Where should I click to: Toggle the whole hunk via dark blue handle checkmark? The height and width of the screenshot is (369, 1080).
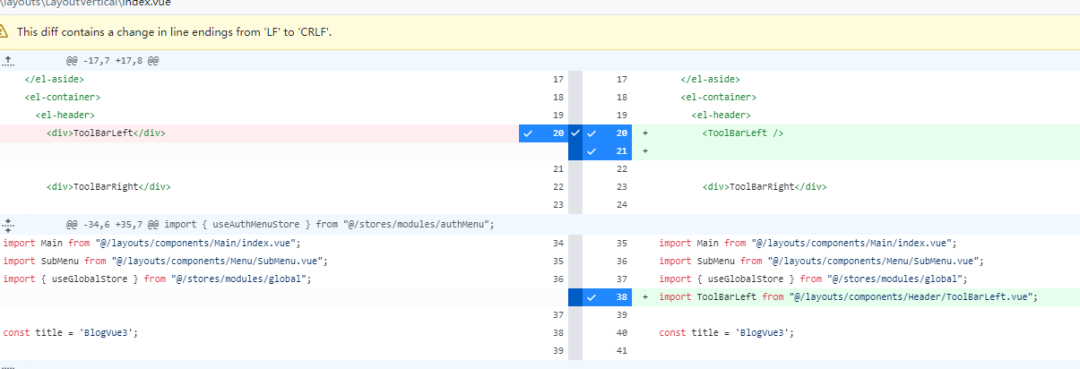(x=576, y=134)
